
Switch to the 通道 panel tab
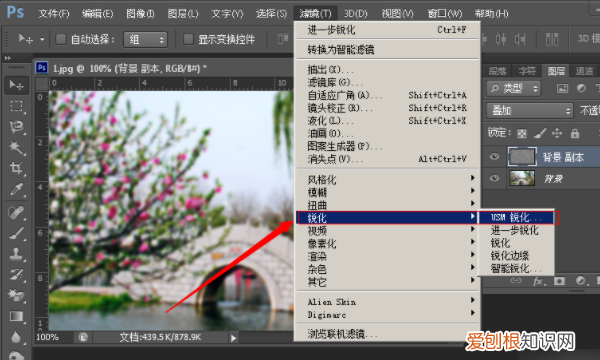click(x=584, y=71)
